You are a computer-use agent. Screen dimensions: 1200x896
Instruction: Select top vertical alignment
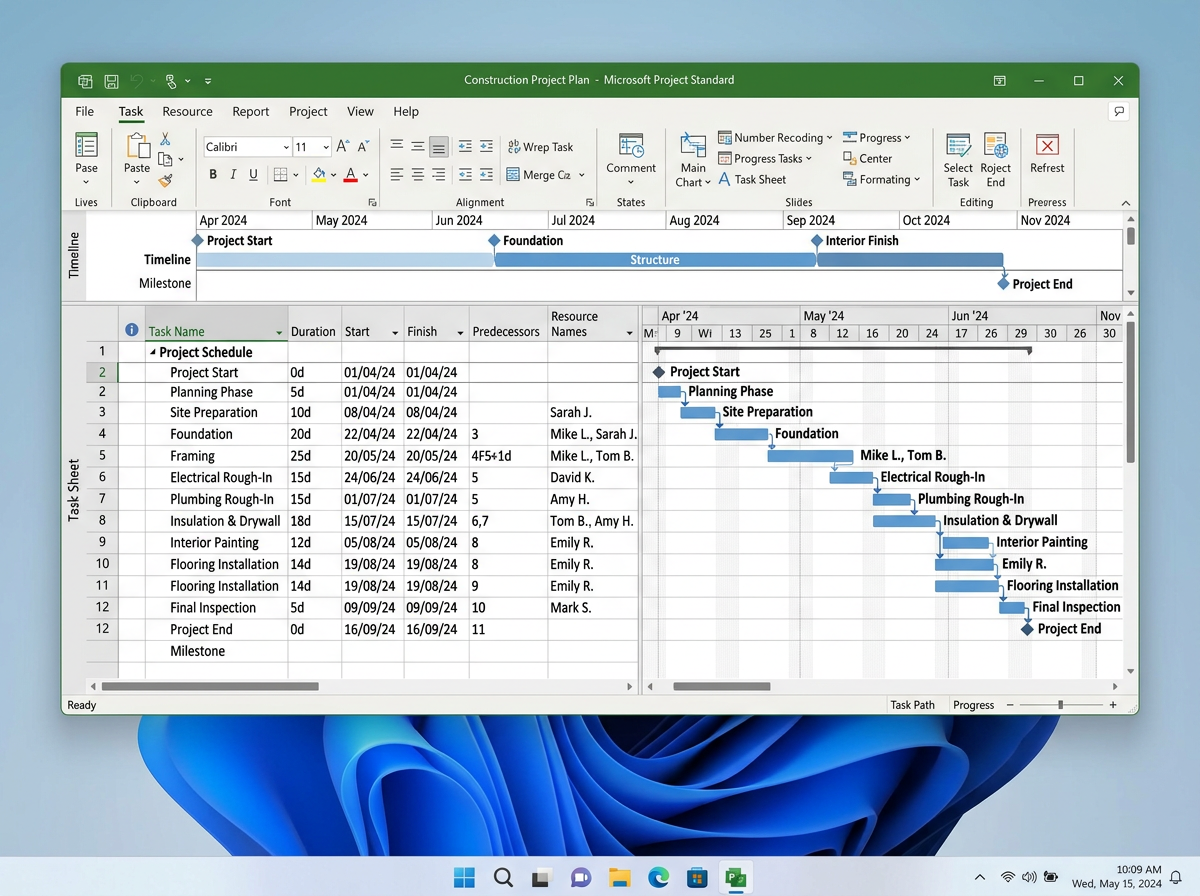[397, 146]
